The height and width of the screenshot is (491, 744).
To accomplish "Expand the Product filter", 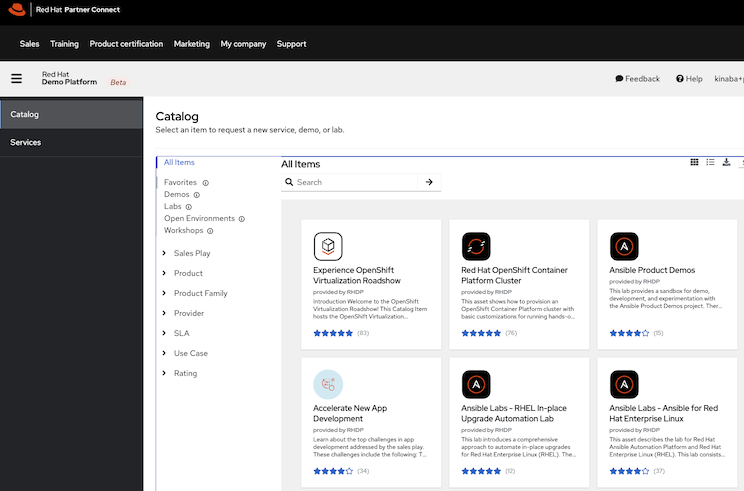I will point(183,273).
